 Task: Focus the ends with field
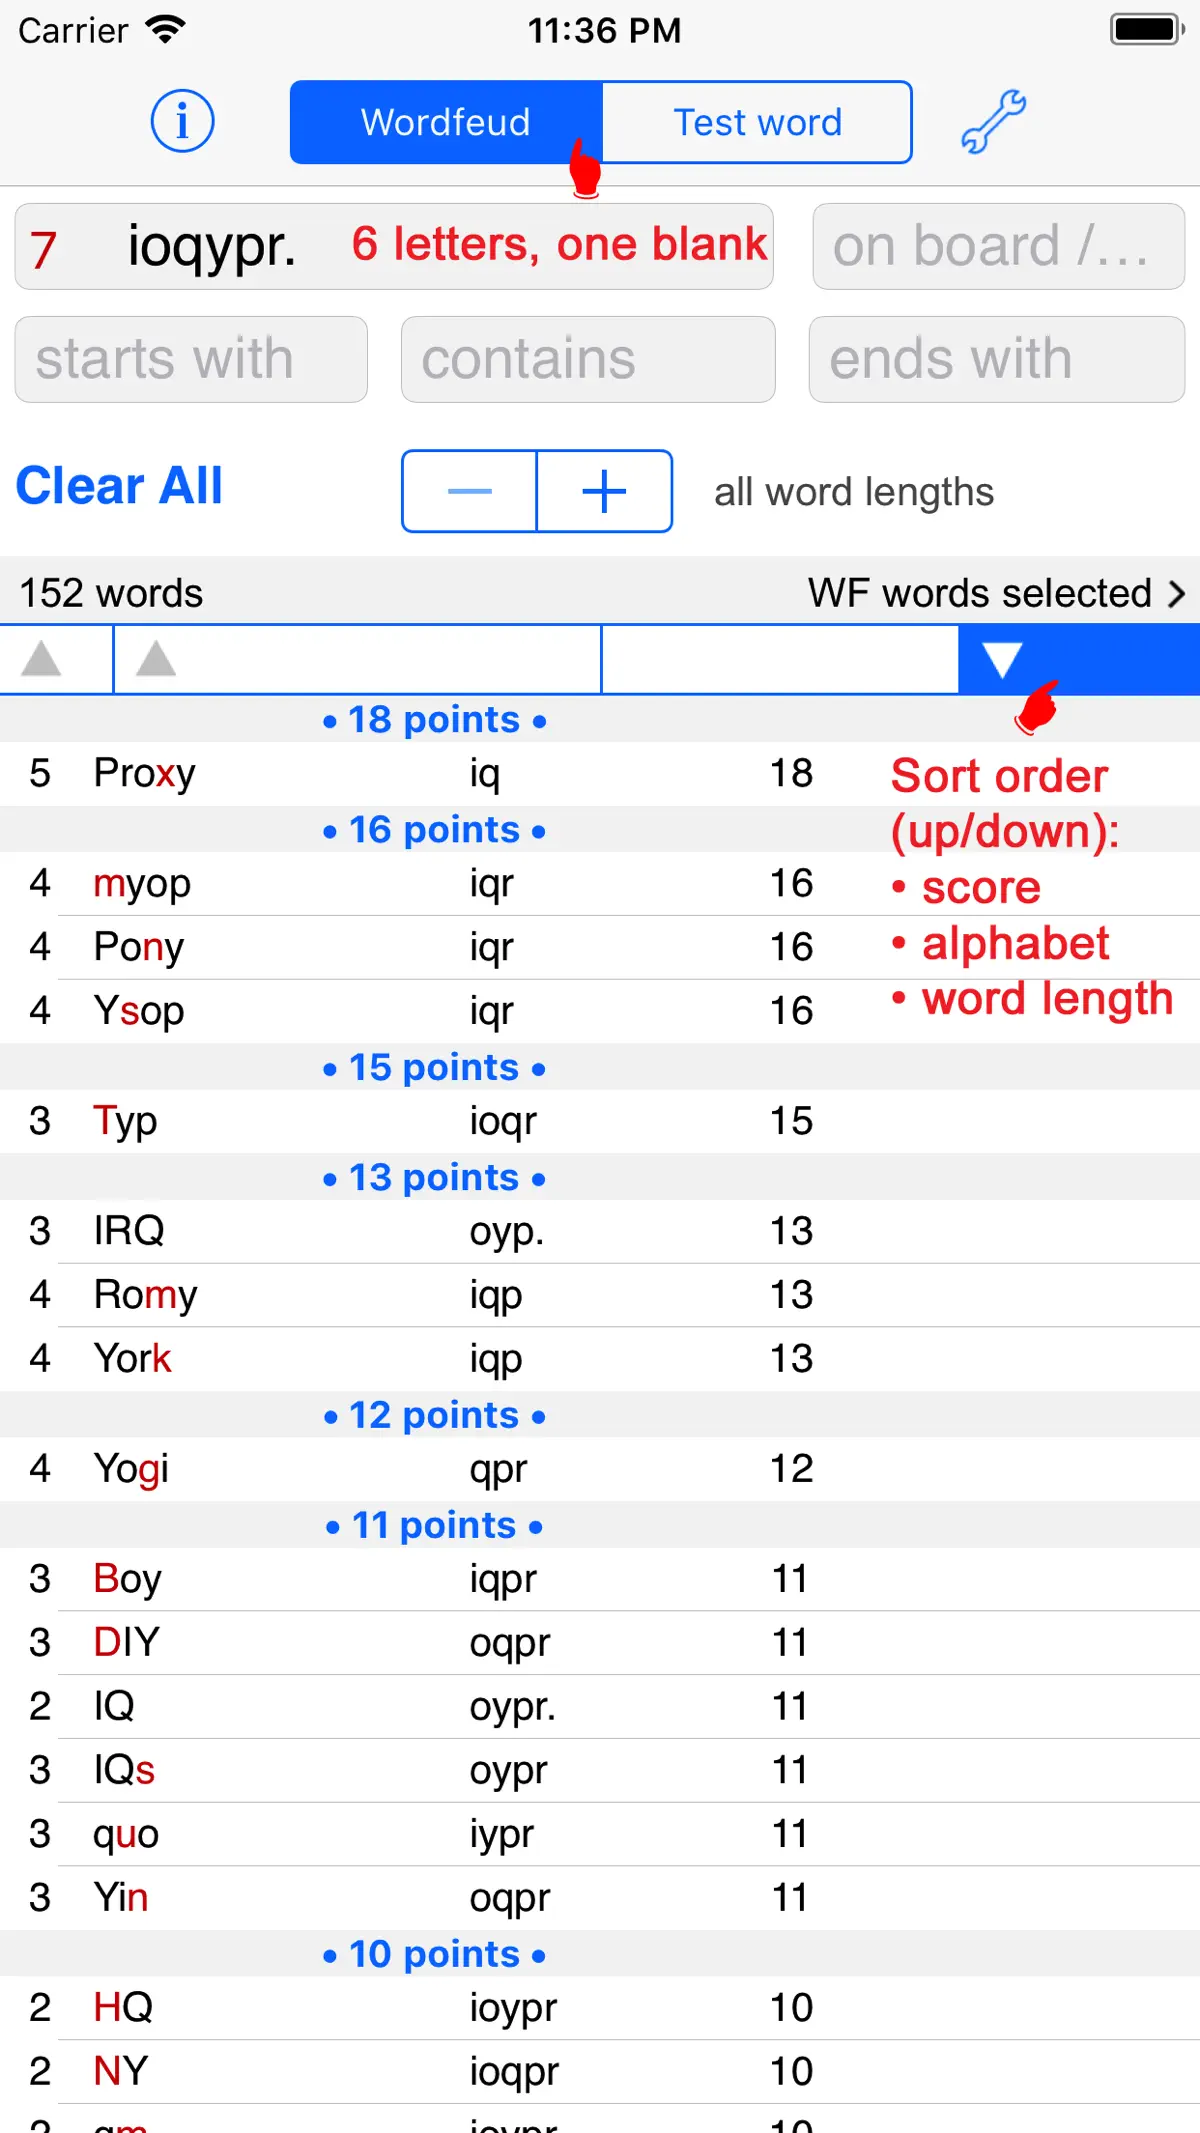(x=997, y=359)
